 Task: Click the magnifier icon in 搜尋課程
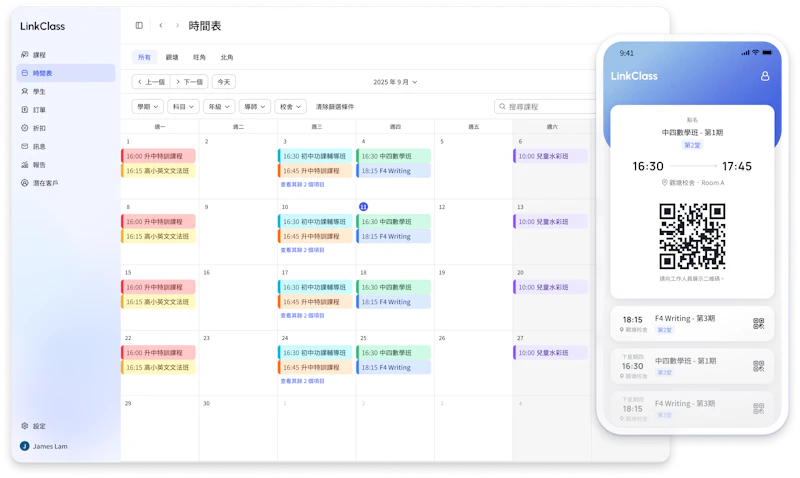click(x=503, y=107)
